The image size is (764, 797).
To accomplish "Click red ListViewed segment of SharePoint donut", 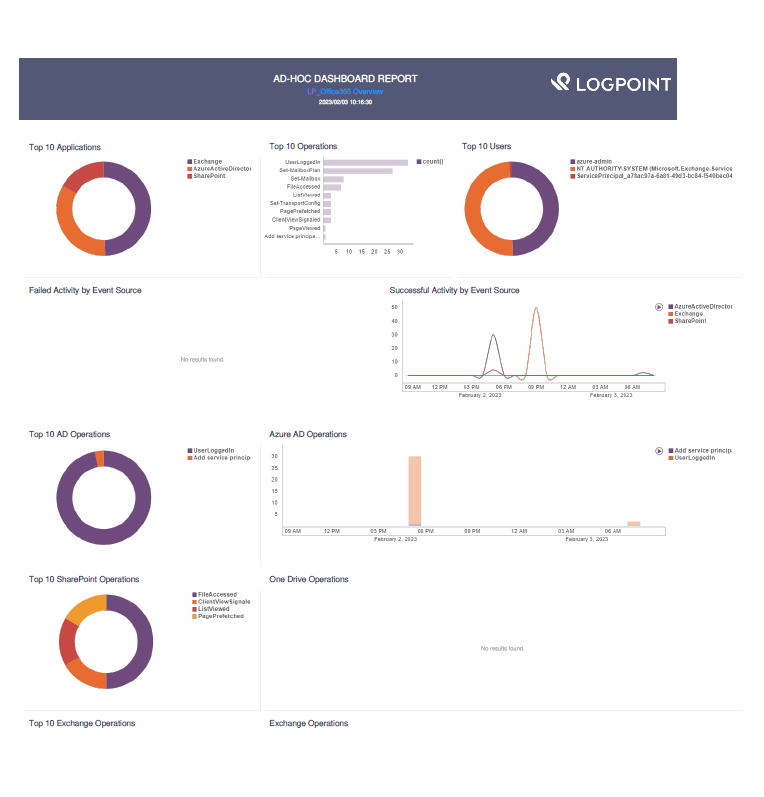I will tap(68, 641).
